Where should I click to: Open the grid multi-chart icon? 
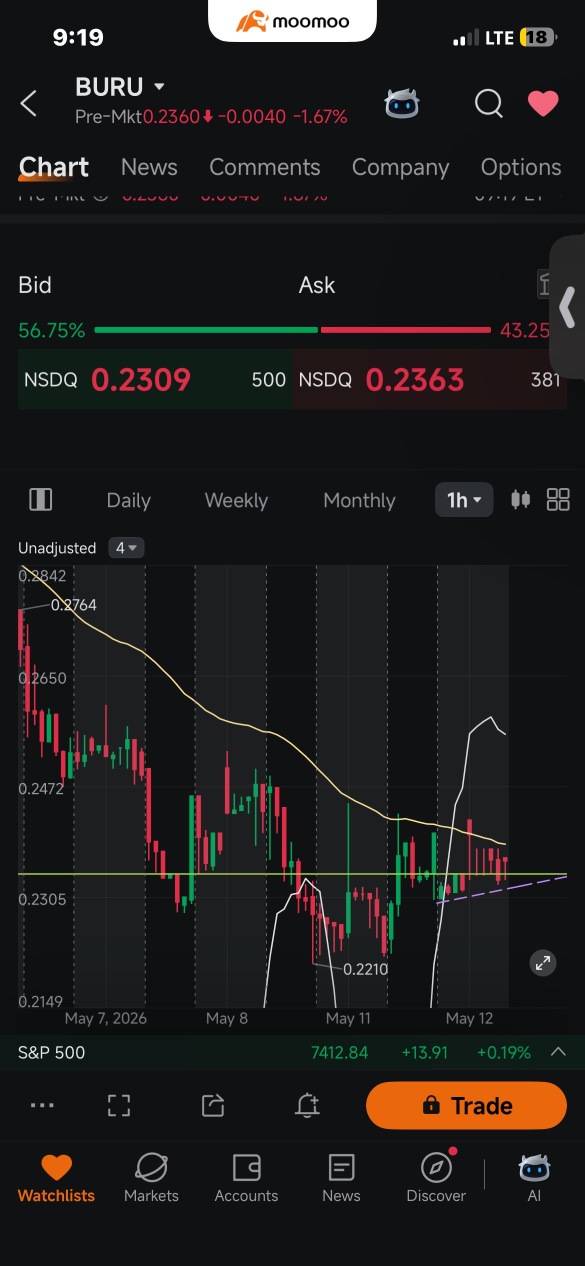[x=558, y=500]
